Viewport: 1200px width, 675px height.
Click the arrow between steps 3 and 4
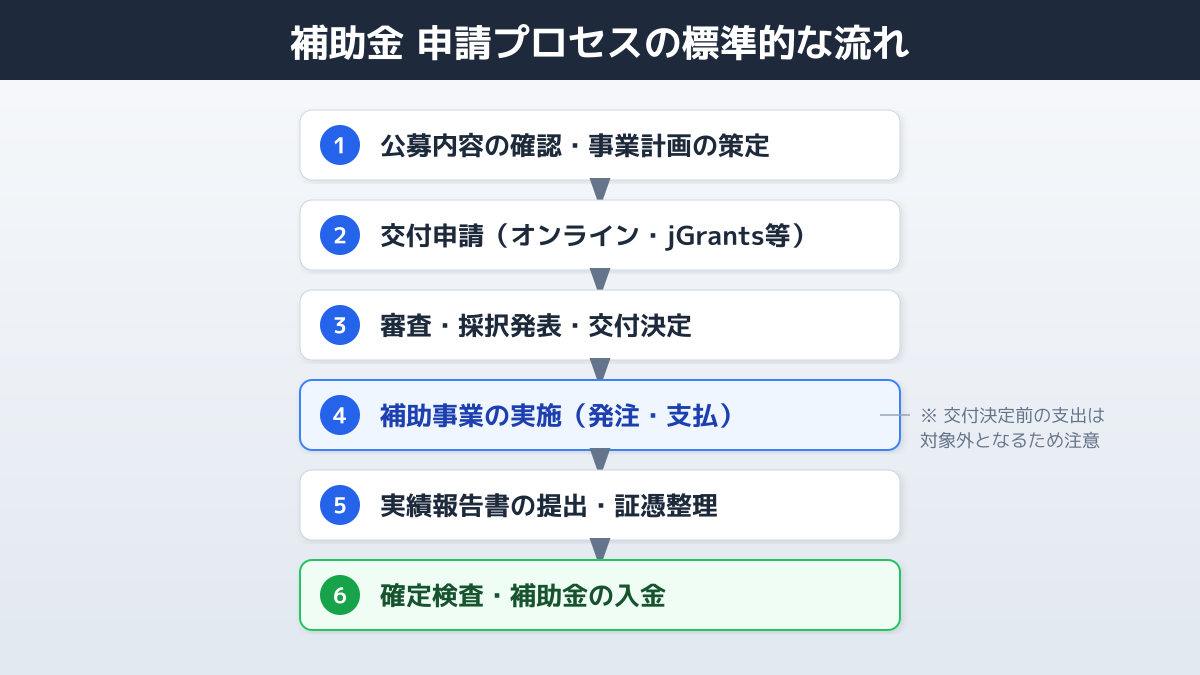pyautogui.click(x=600, y=370)
